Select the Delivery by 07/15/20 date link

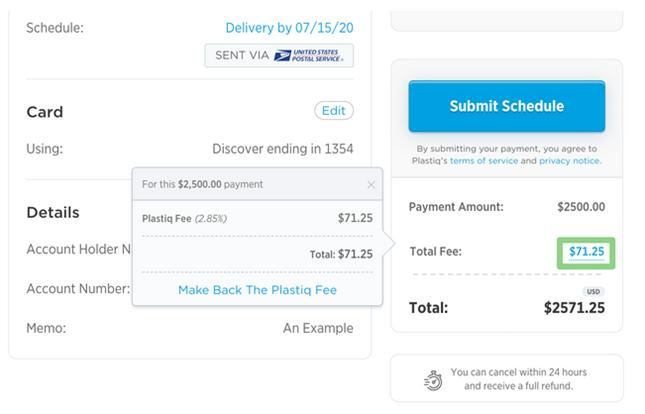point(289,28)
